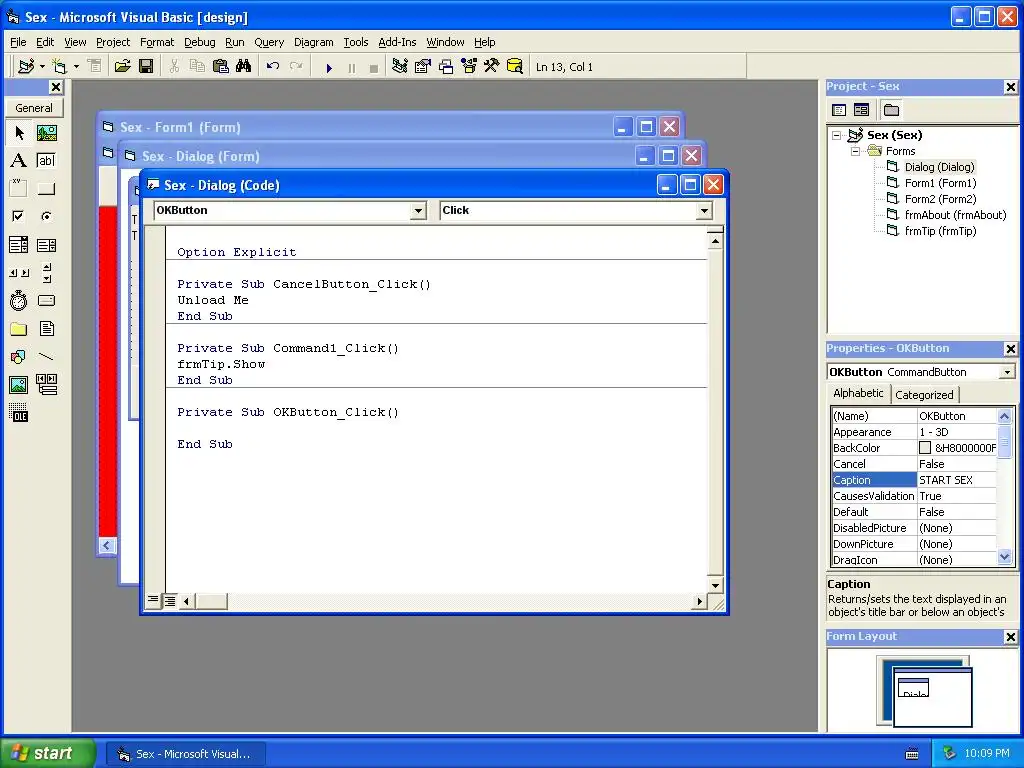Collapse the Sex (Sex) project node

pyautogui.click(x=837, y=135)
